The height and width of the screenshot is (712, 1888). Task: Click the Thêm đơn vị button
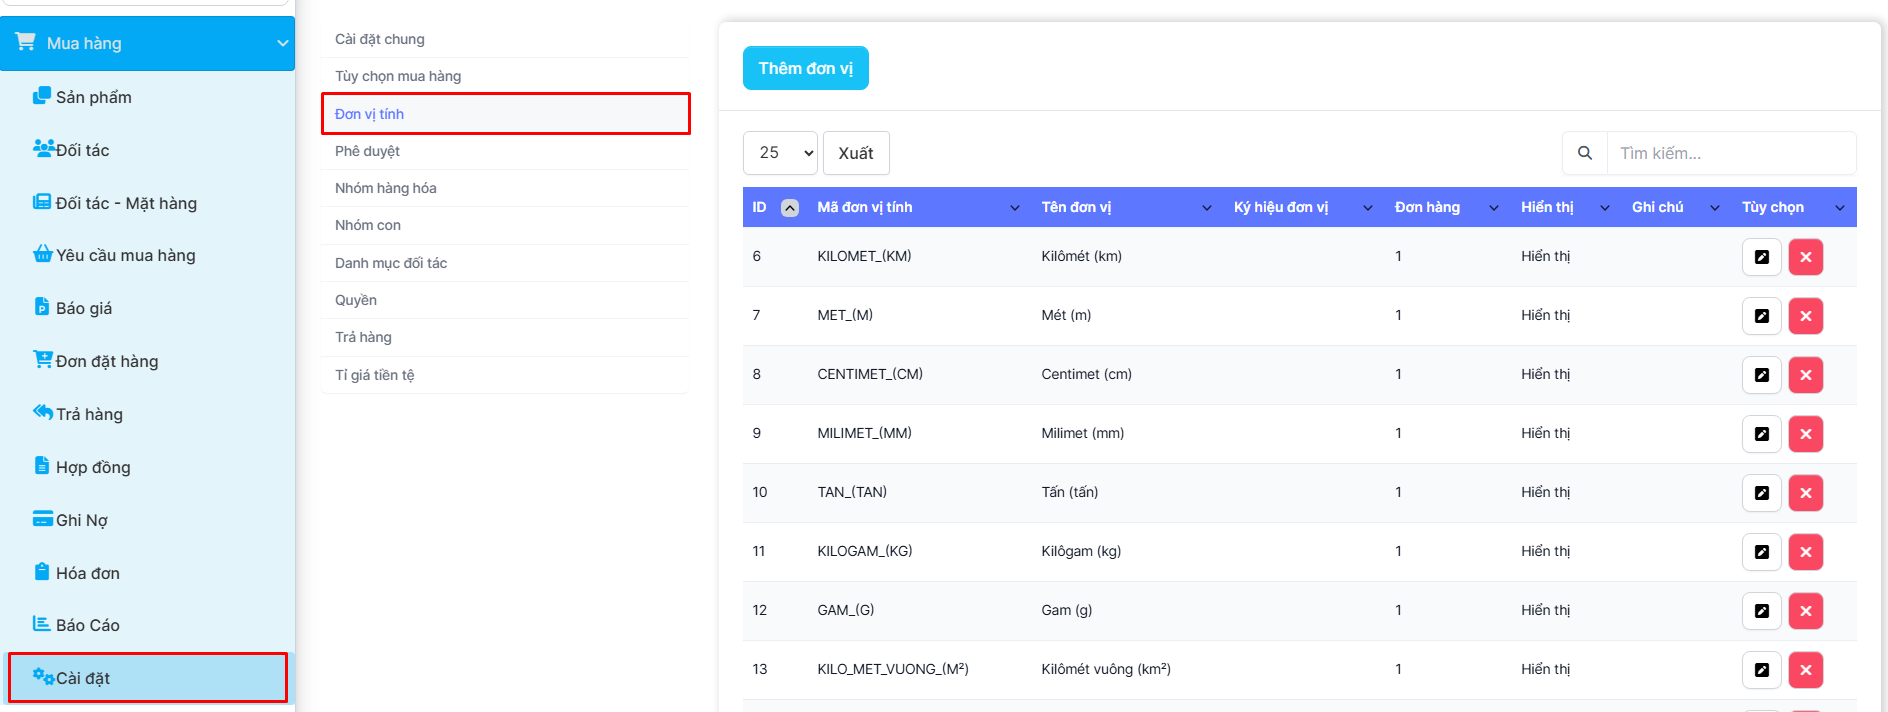point(805,68)
